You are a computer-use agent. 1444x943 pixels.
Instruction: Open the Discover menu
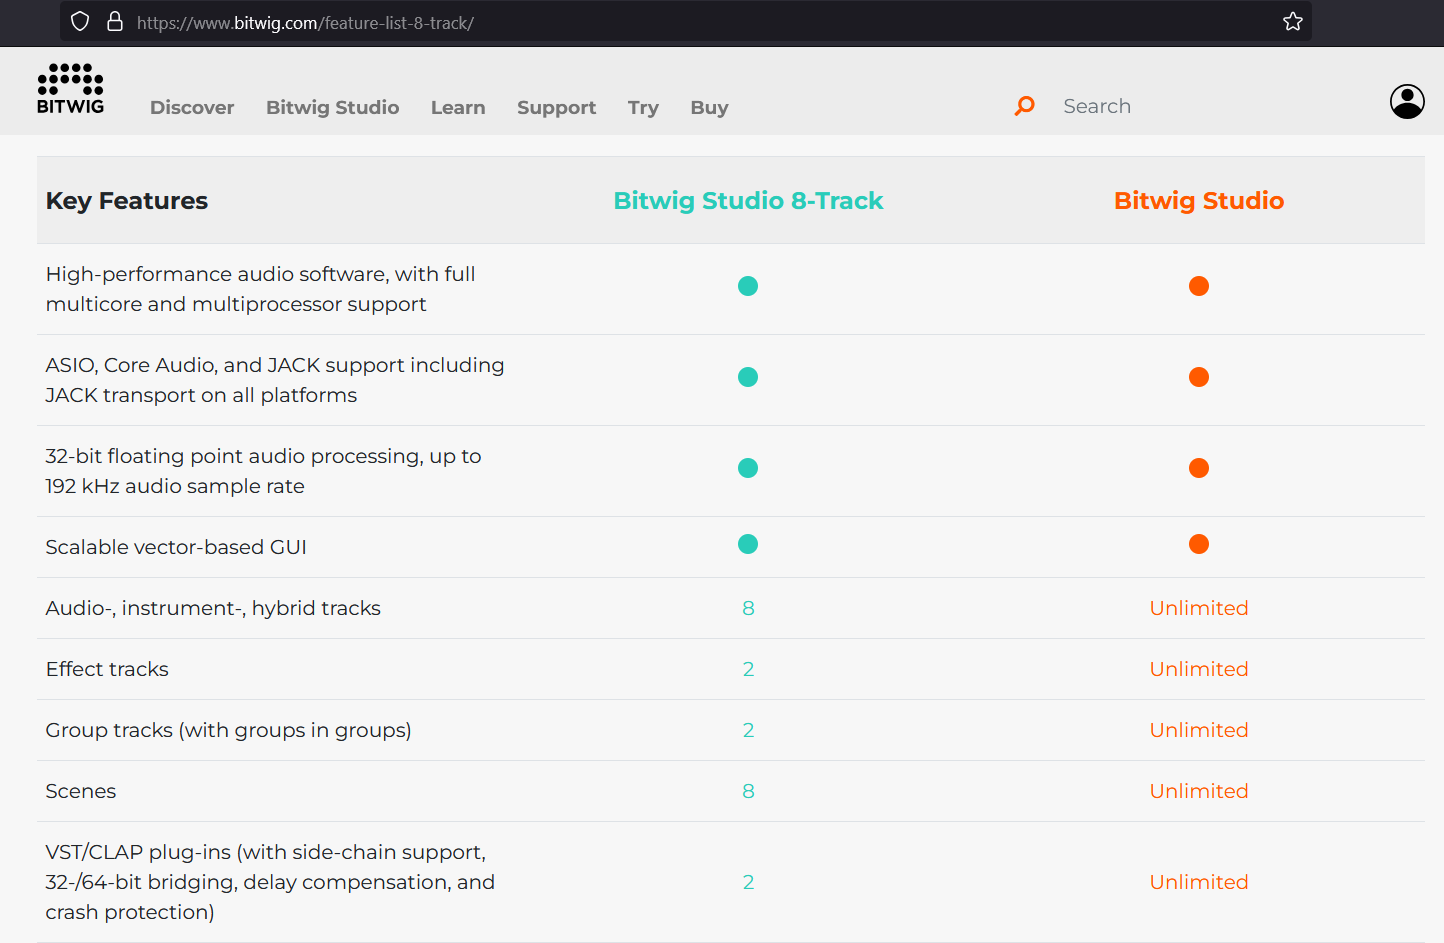pyautogui.click(x=192, y=108)
